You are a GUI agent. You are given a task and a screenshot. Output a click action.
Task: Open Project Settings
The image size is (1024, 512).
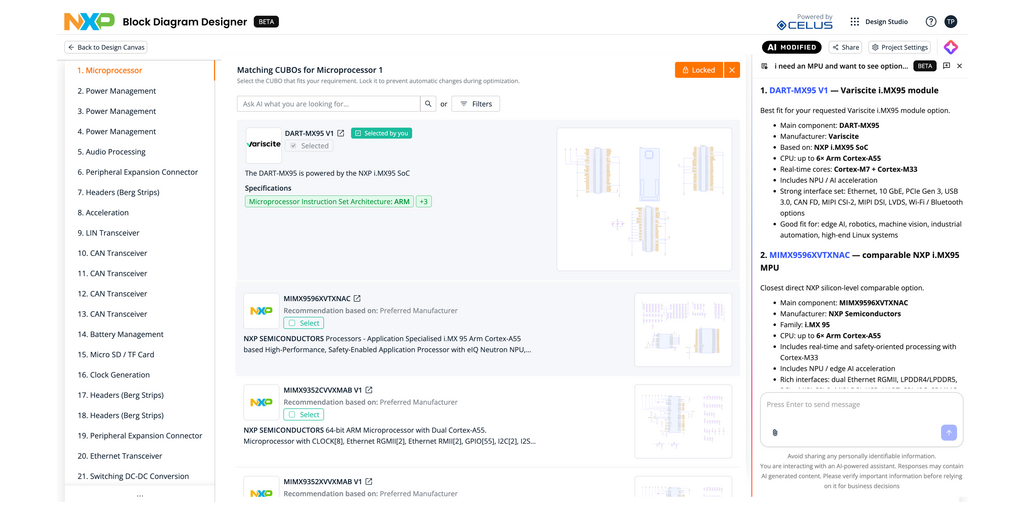pyautogui.click(x=900, y=47)
